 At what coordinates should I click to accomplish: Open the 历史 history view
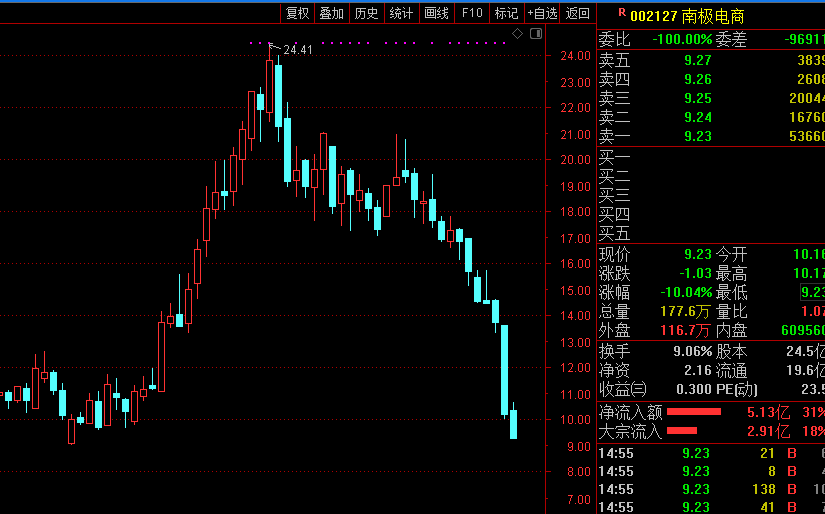click(367, 13)
